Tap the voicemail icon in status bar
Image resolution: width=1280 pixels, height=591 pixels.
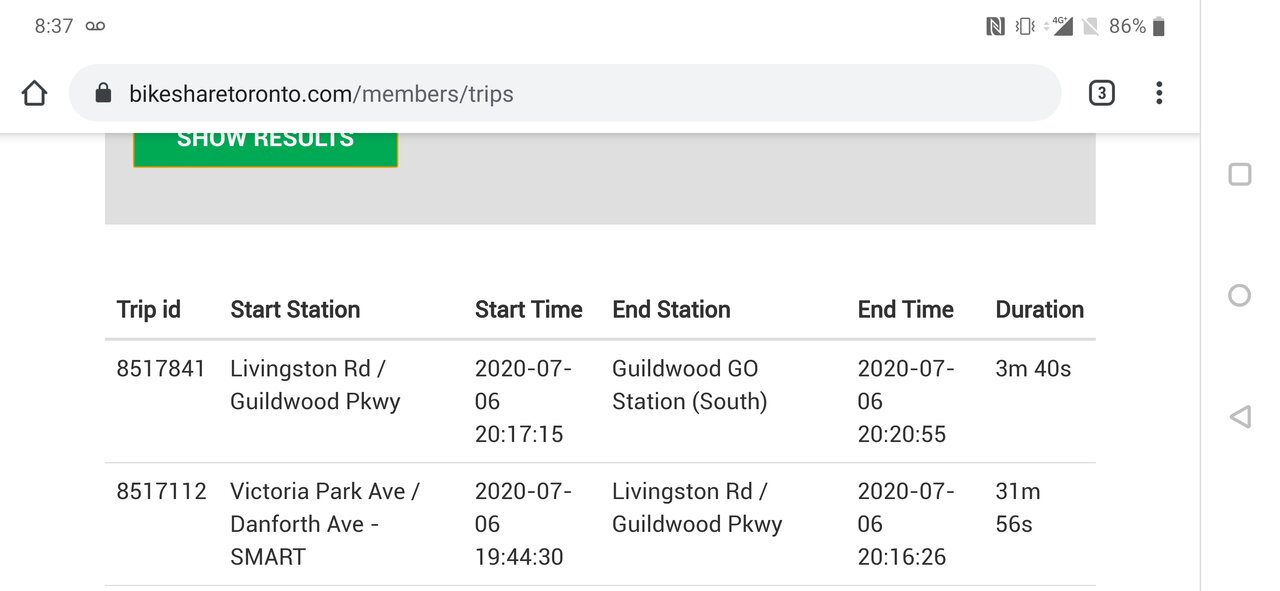pyautogui.click(x=95, y=27)
